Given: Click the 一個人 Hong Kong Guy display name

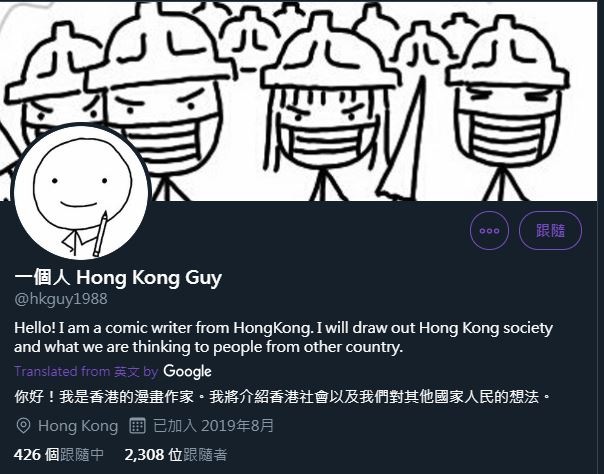Looking at the screenshot, I should (118, 277).
